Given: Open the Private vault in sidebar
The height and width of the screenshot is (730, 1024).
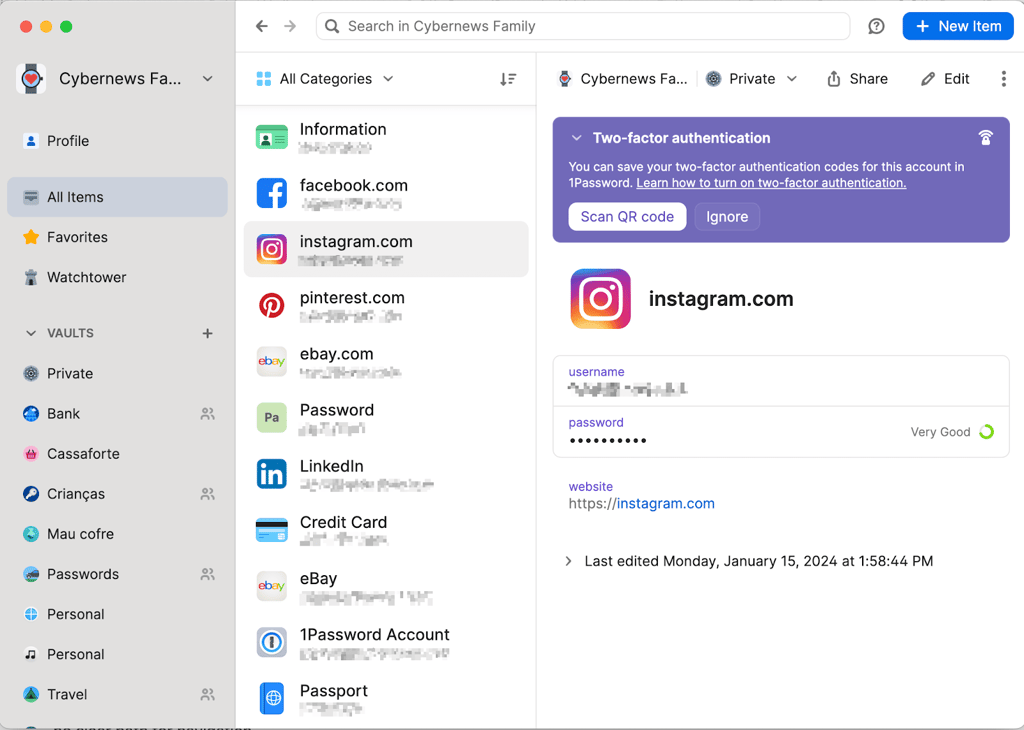Looking at the screenshot, I should coord(117,373).
